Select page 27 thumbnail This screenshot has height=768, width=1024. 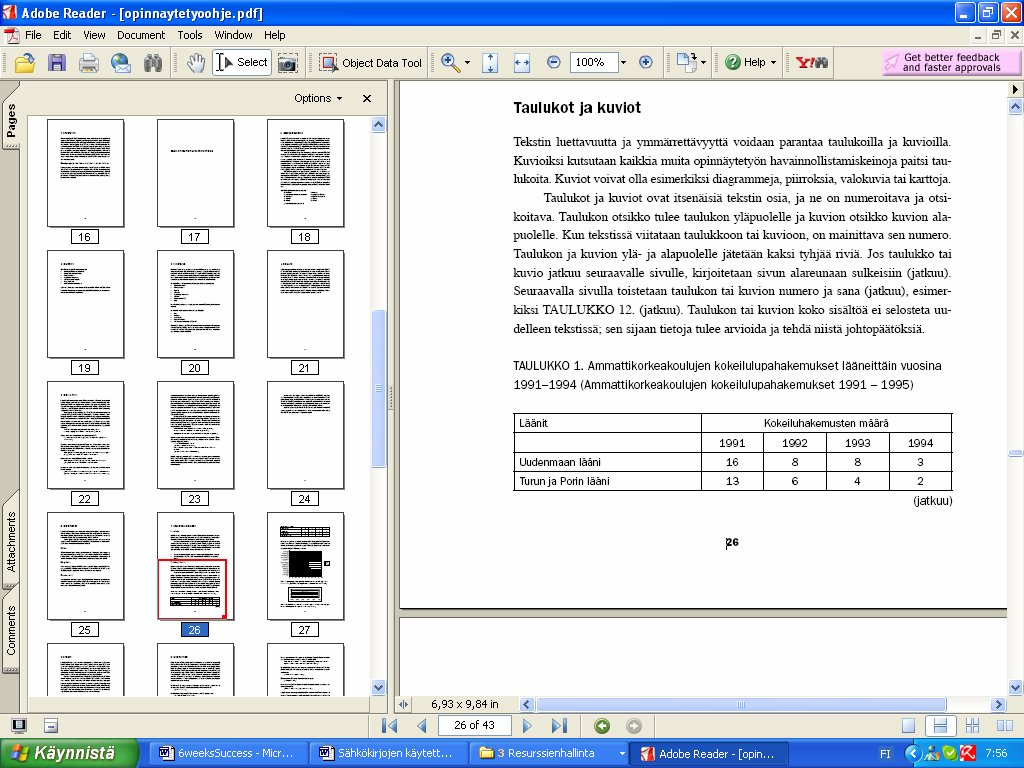tap(306, 566)
